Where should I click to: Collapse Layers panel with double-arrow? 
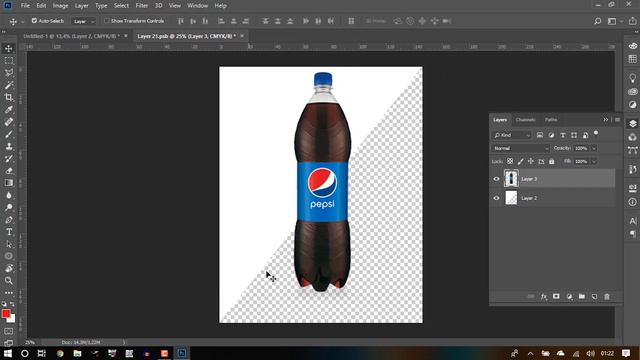(606, 120)
